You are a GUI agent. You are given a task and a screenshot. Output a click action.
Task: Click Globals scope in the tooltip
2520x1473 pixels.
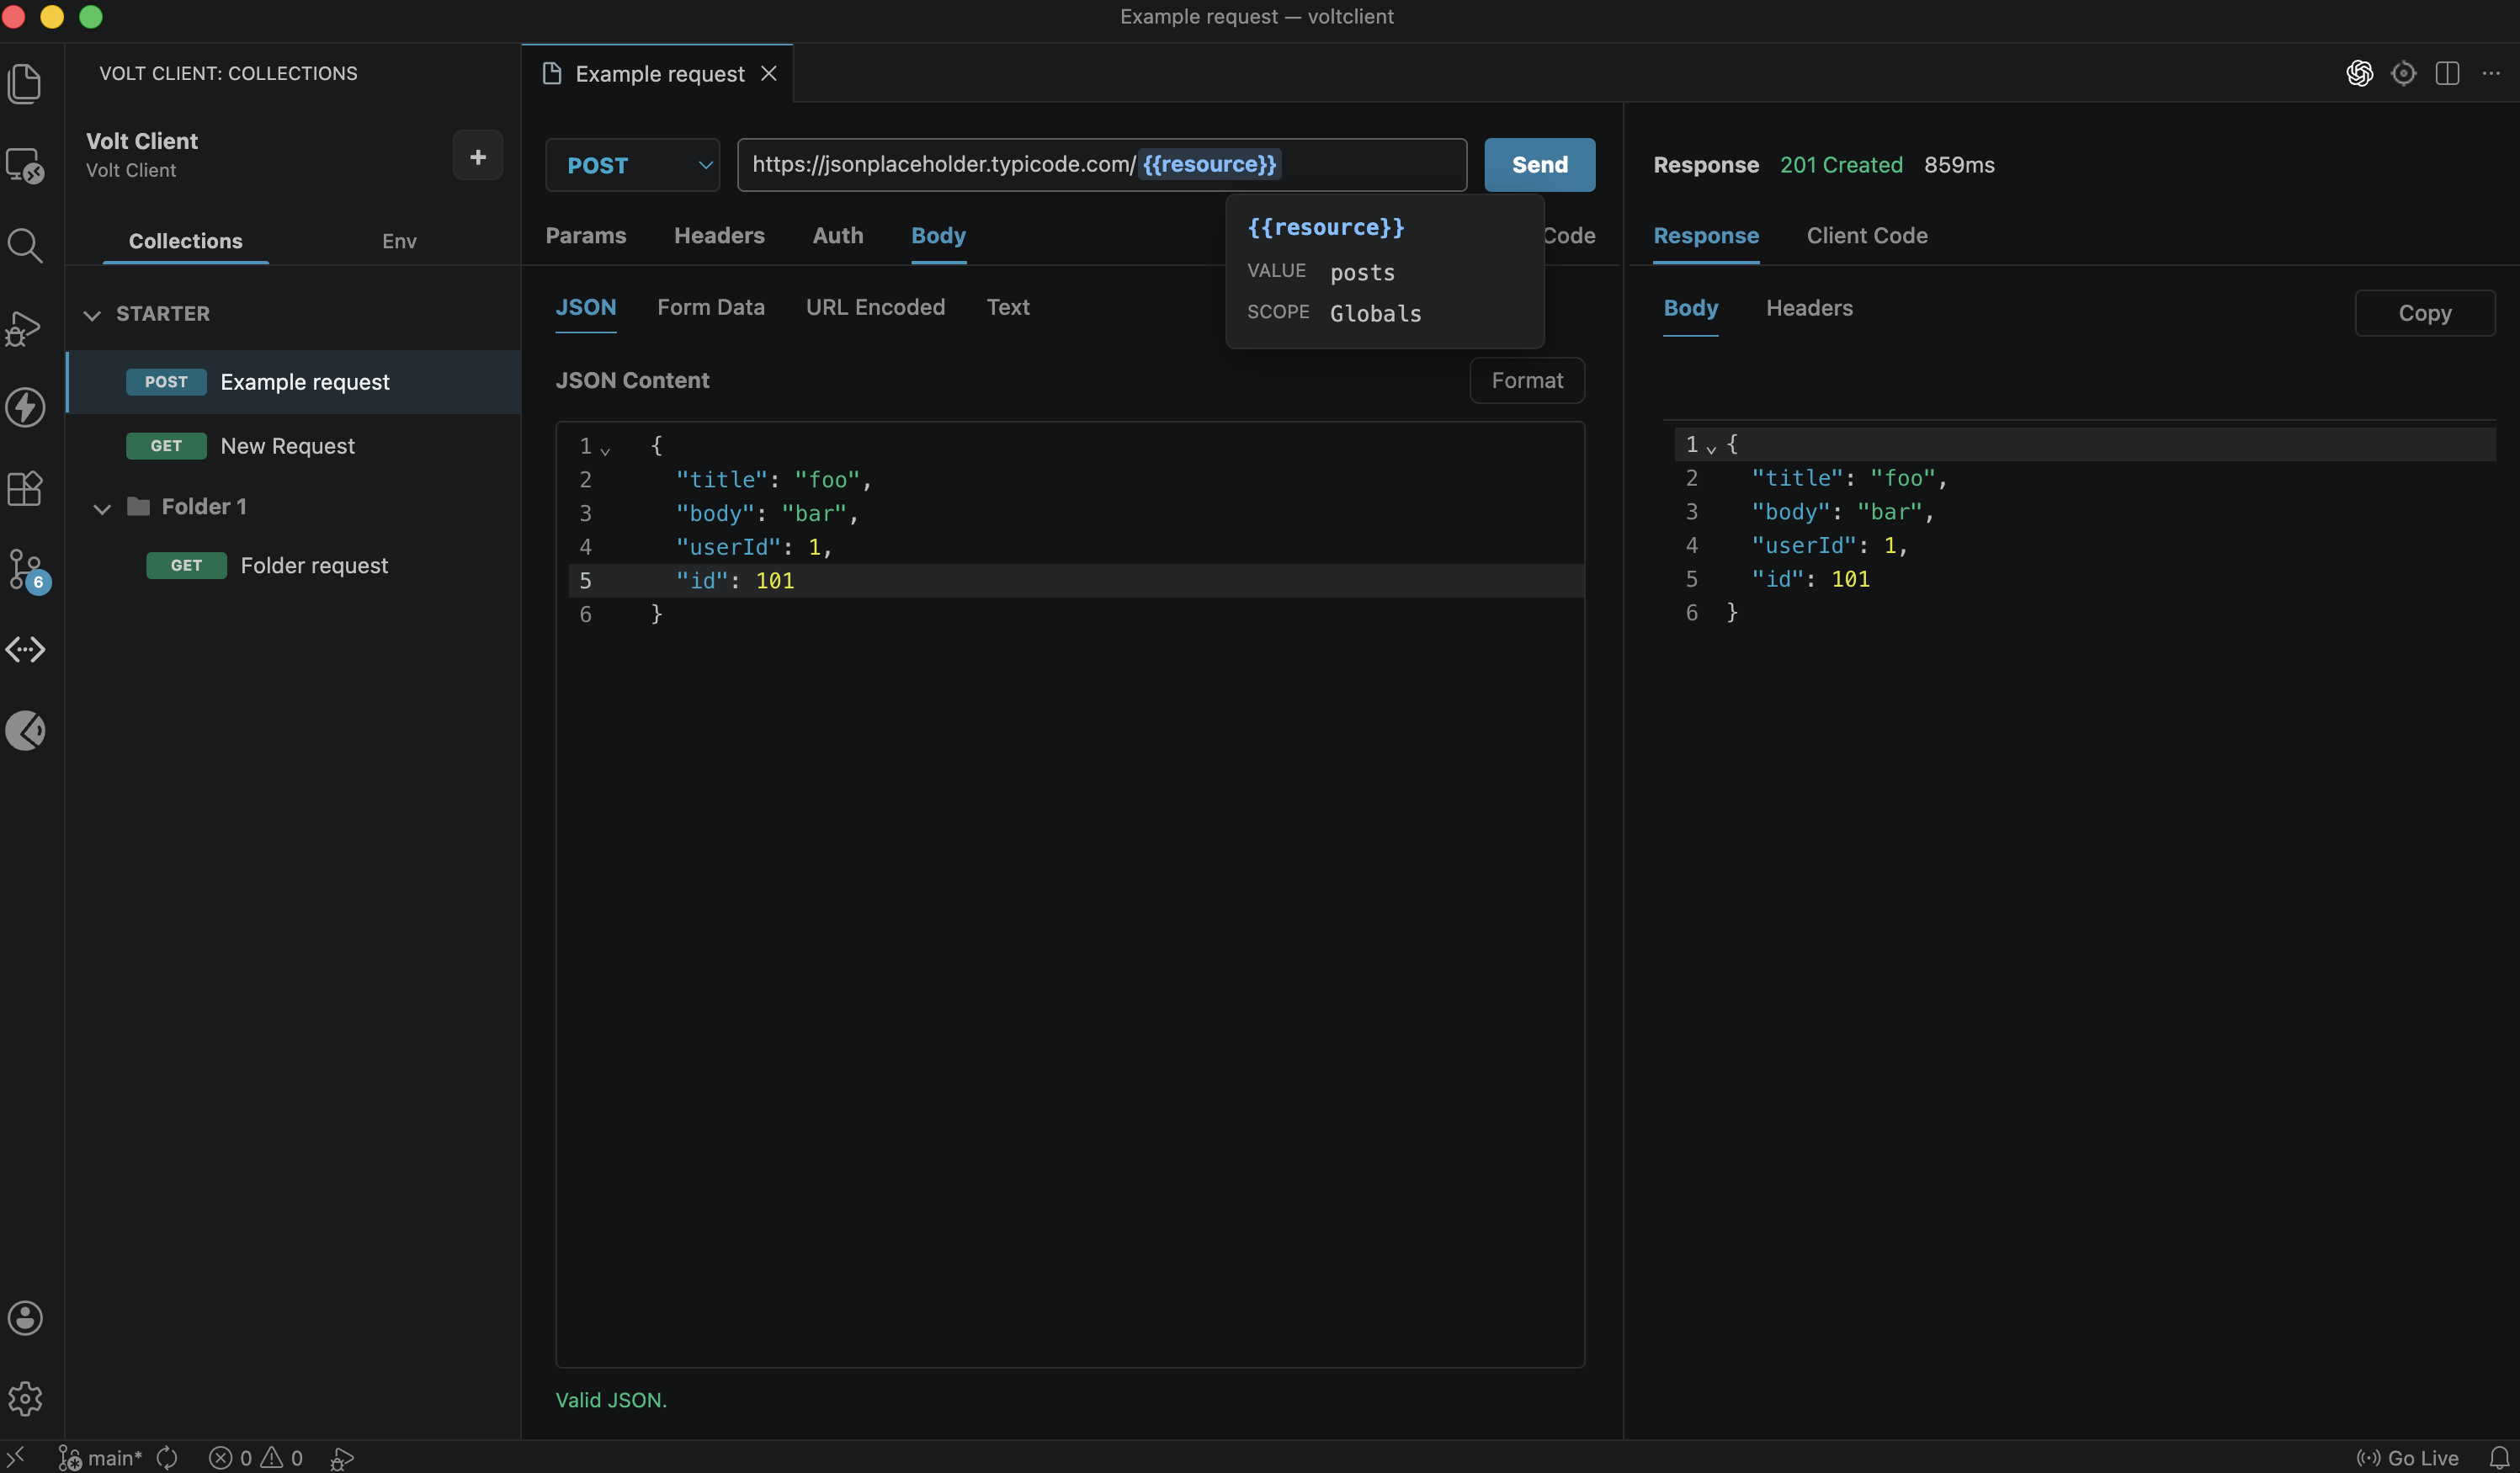1375,314
